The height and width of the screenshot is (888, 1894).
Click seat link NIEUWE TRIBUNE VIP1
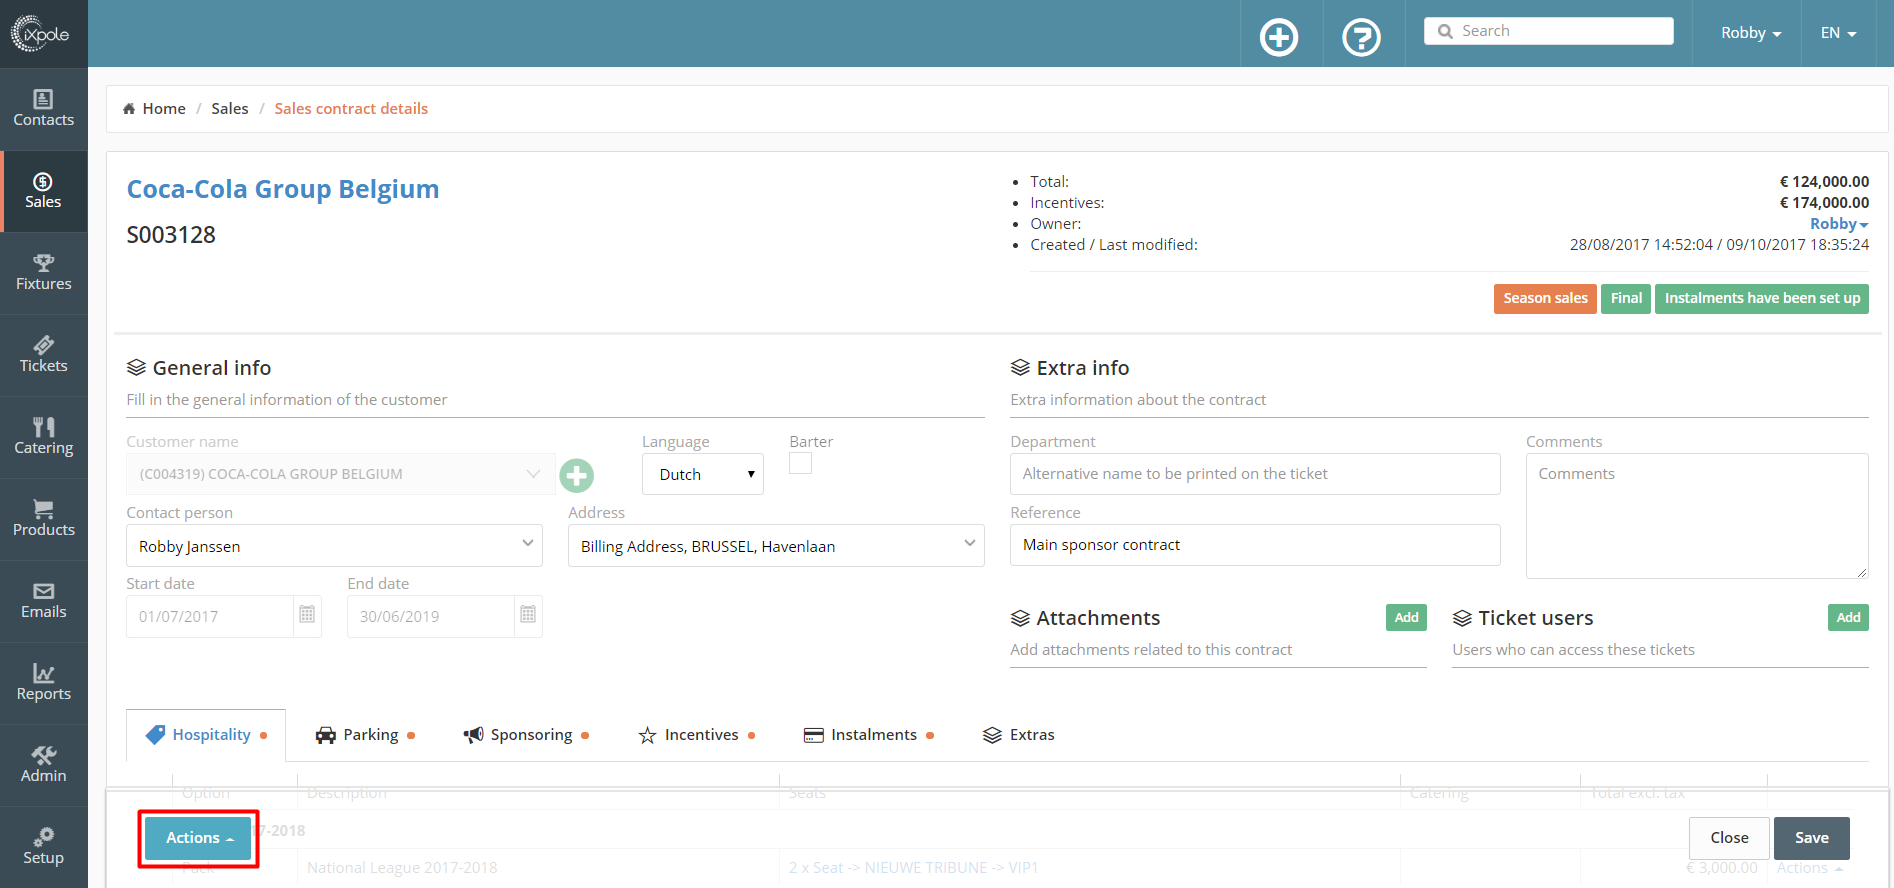click(913, 868)
